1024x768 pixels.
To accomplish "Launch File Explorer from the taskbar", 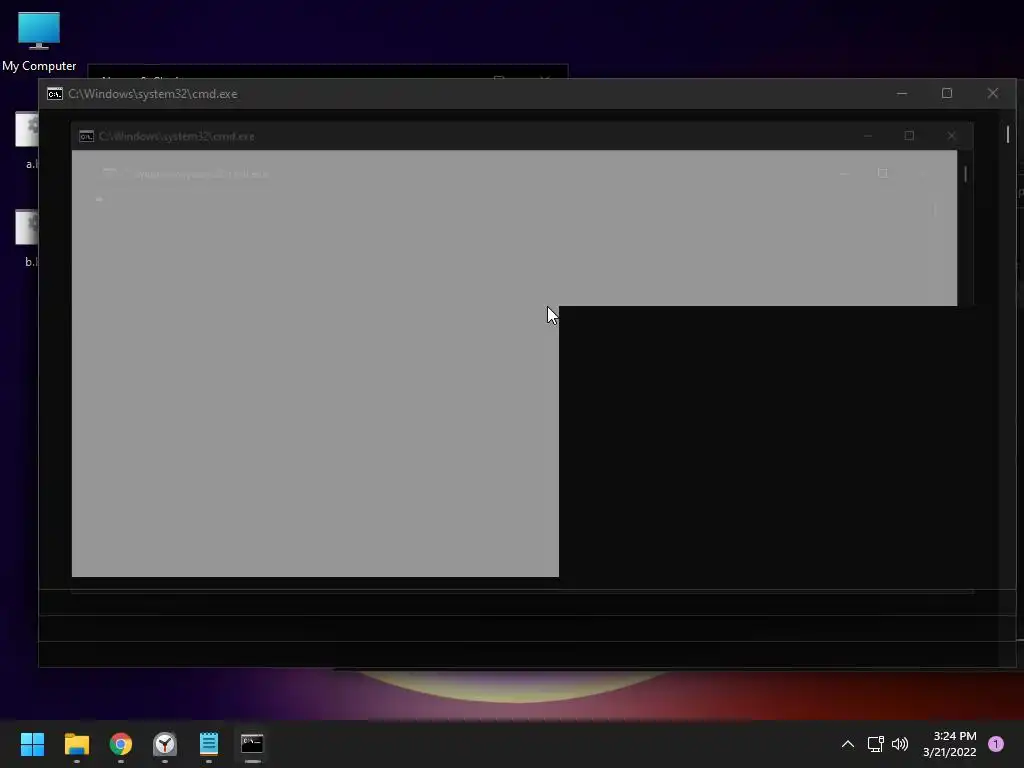I will coord(76,744).
